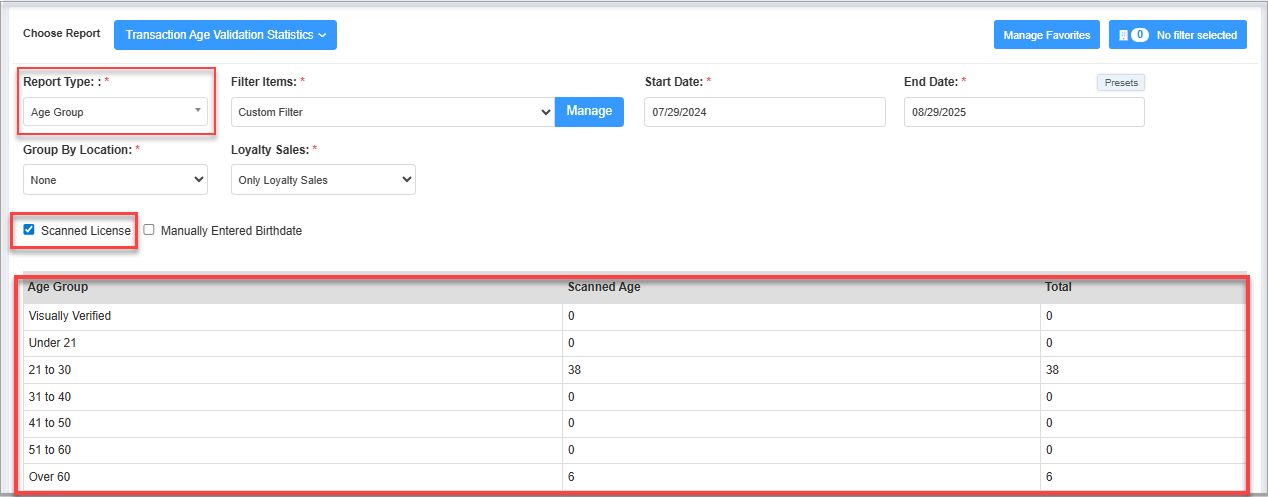Click the Start Date input field
1268x497 pixels.
765,112
